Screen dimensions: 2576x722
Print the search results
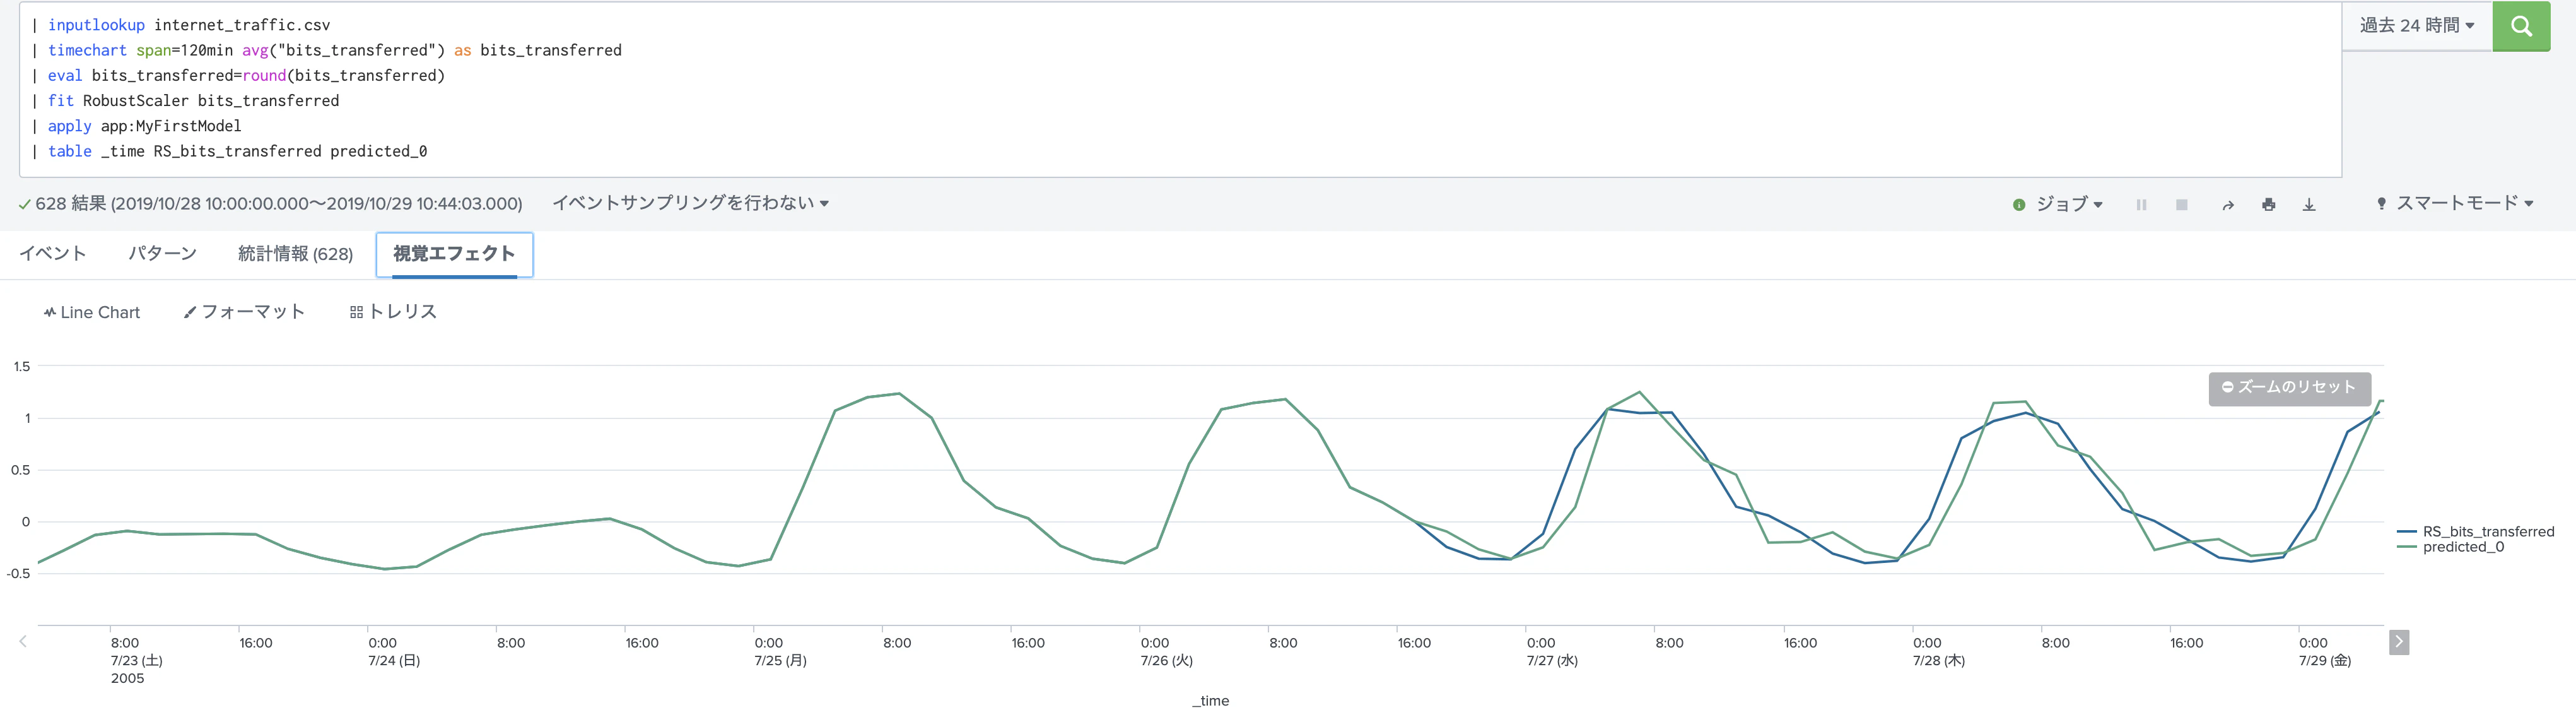2268,205
